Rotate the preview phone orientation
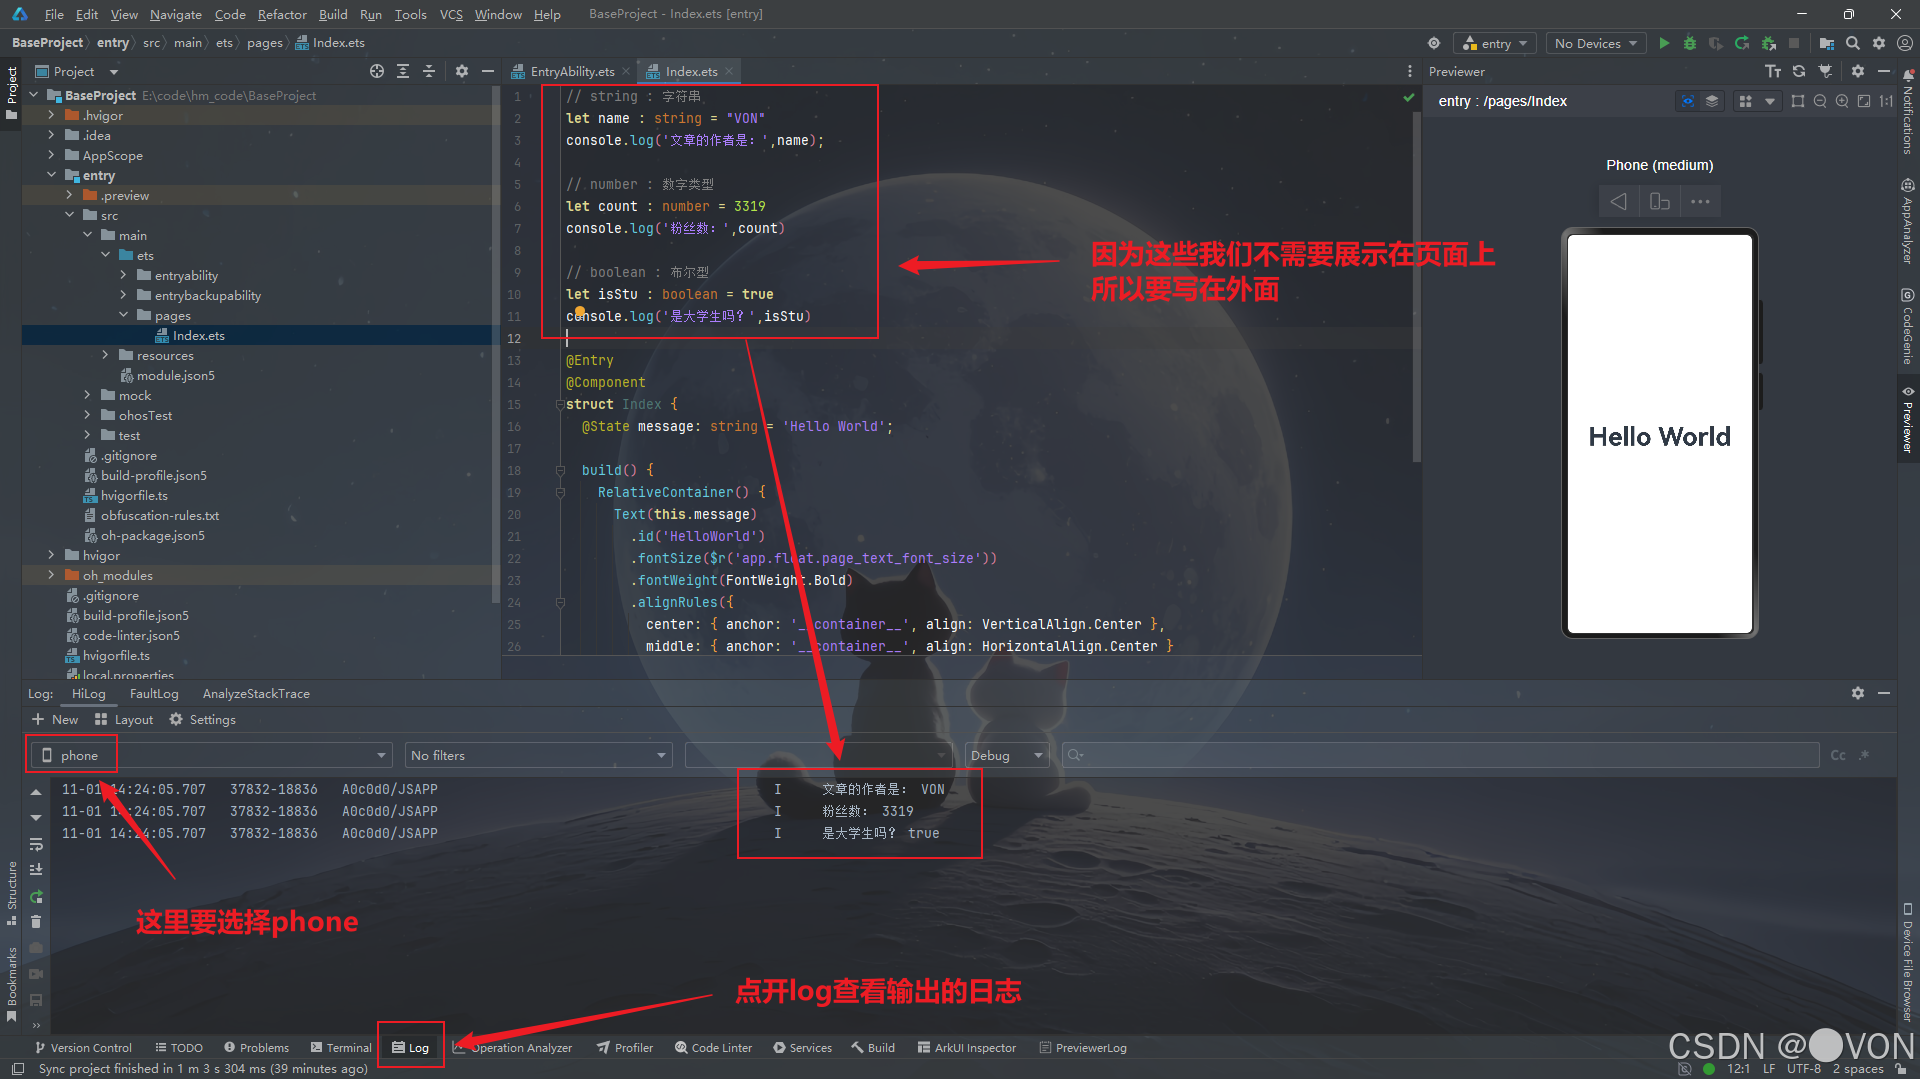 point(1659,201)
